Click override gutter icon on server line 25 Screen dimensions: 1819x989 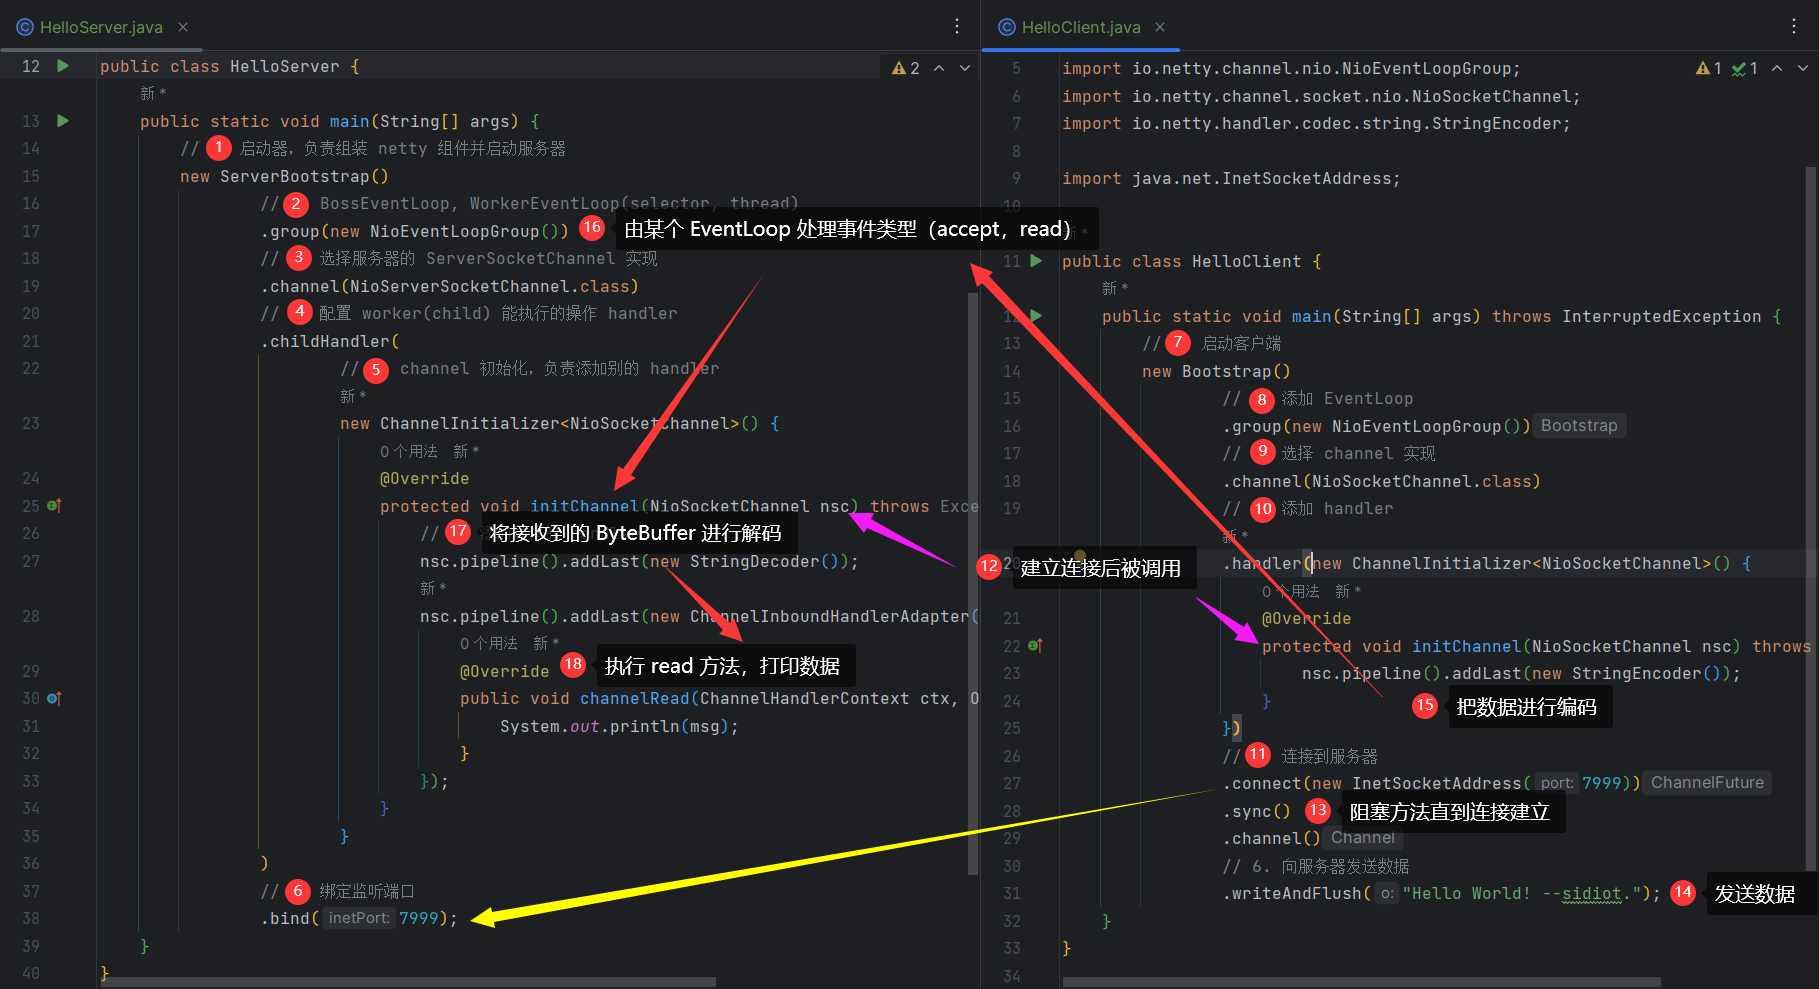(x=55, y=506)
